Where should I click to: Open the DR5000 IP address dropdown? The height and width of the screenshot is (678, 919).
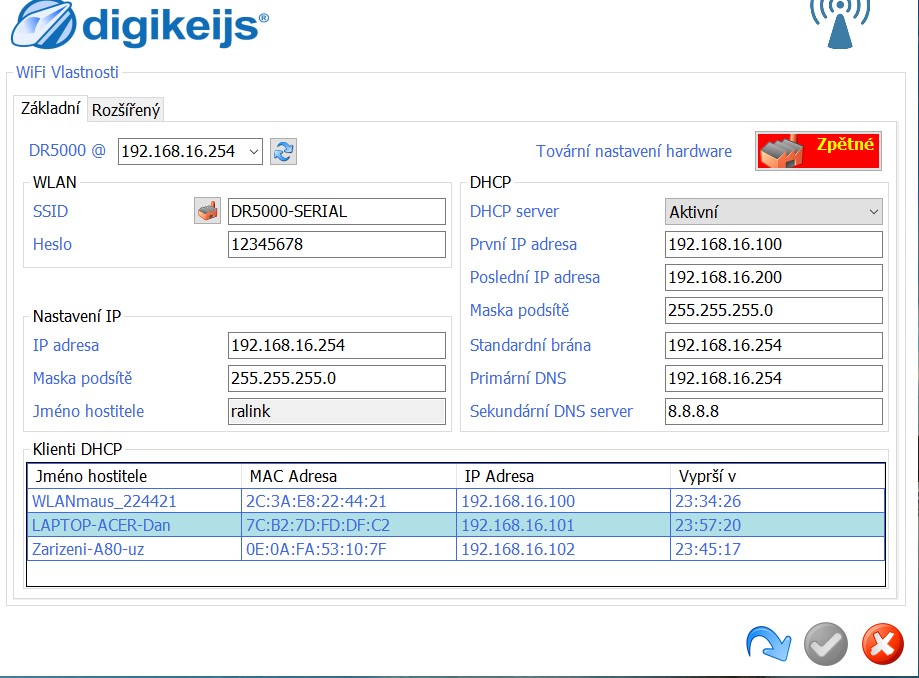pos(253,151)
